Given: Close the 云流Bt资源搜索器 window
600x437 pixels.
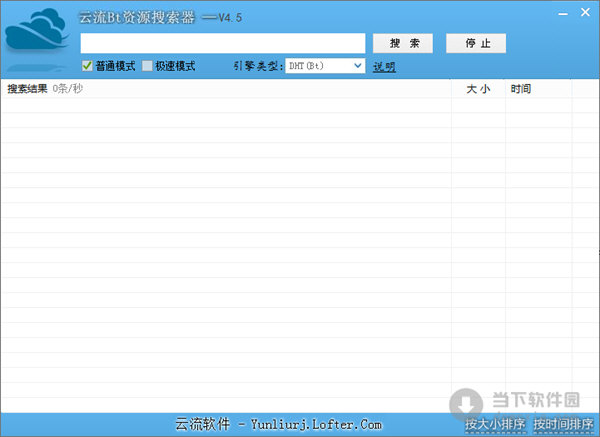Looking at the screenshot, I should [x=585, y=13].
